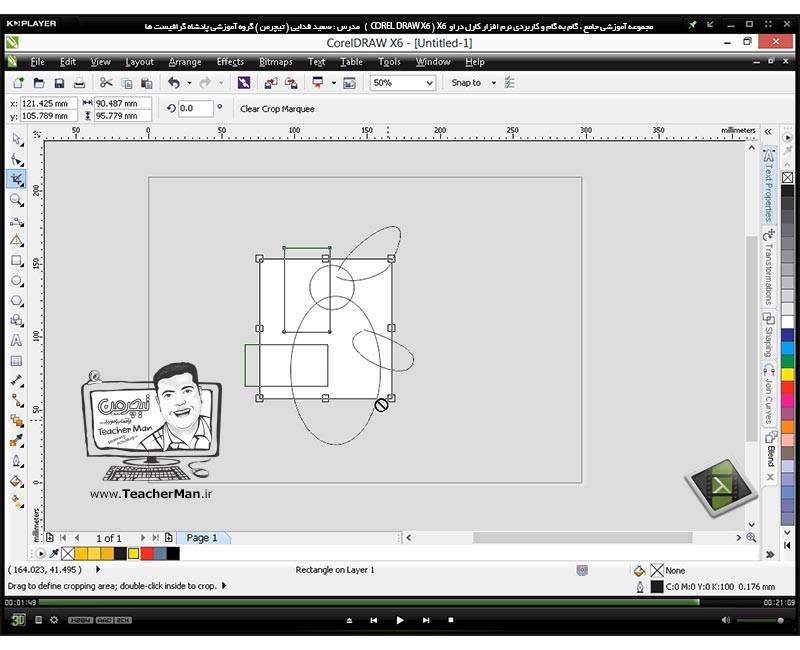Select the Table tool
The height and width of the screenshot is (650, 800).
(16, 361)
